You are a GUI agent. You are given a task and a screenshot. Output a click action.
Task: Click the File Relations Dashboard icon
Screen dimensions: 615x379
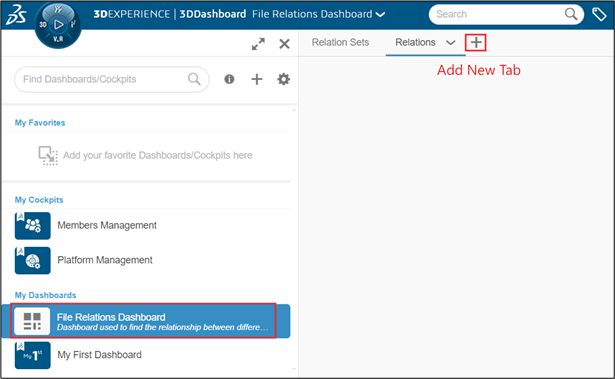(x=32, y=321)
